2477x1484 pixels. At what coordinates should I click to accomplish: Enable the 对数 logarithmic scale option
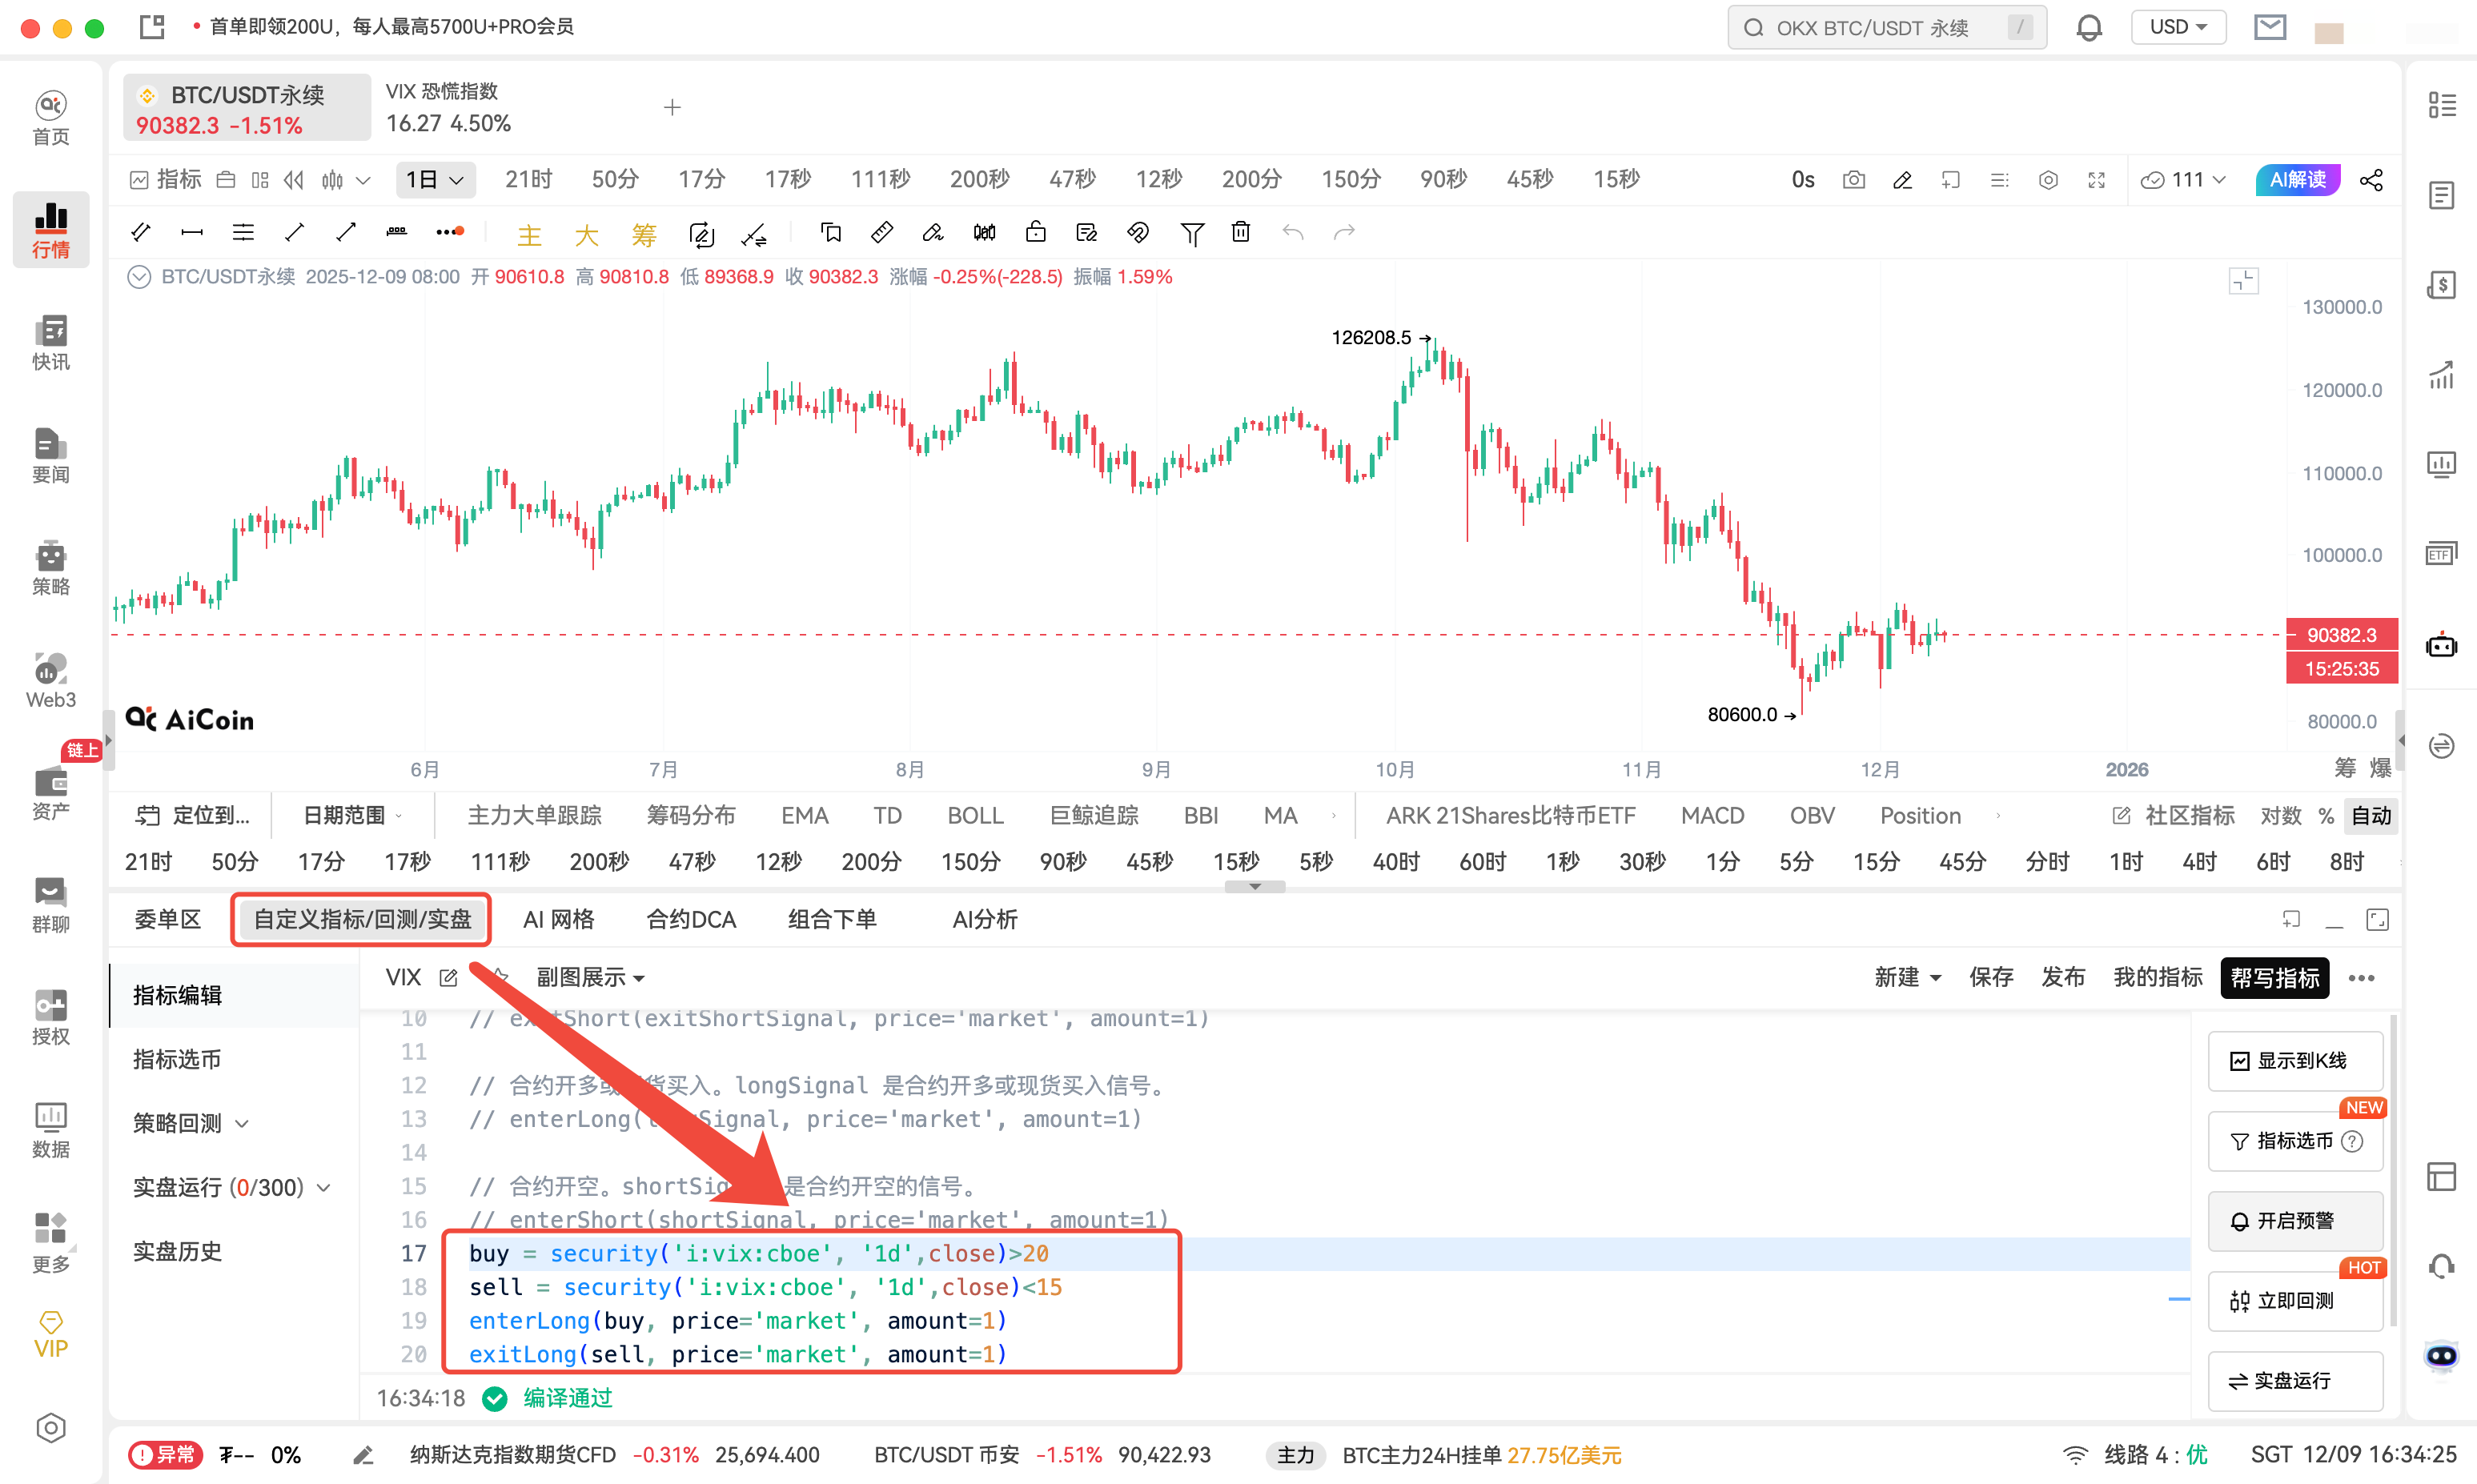(x=2281, y=815)
